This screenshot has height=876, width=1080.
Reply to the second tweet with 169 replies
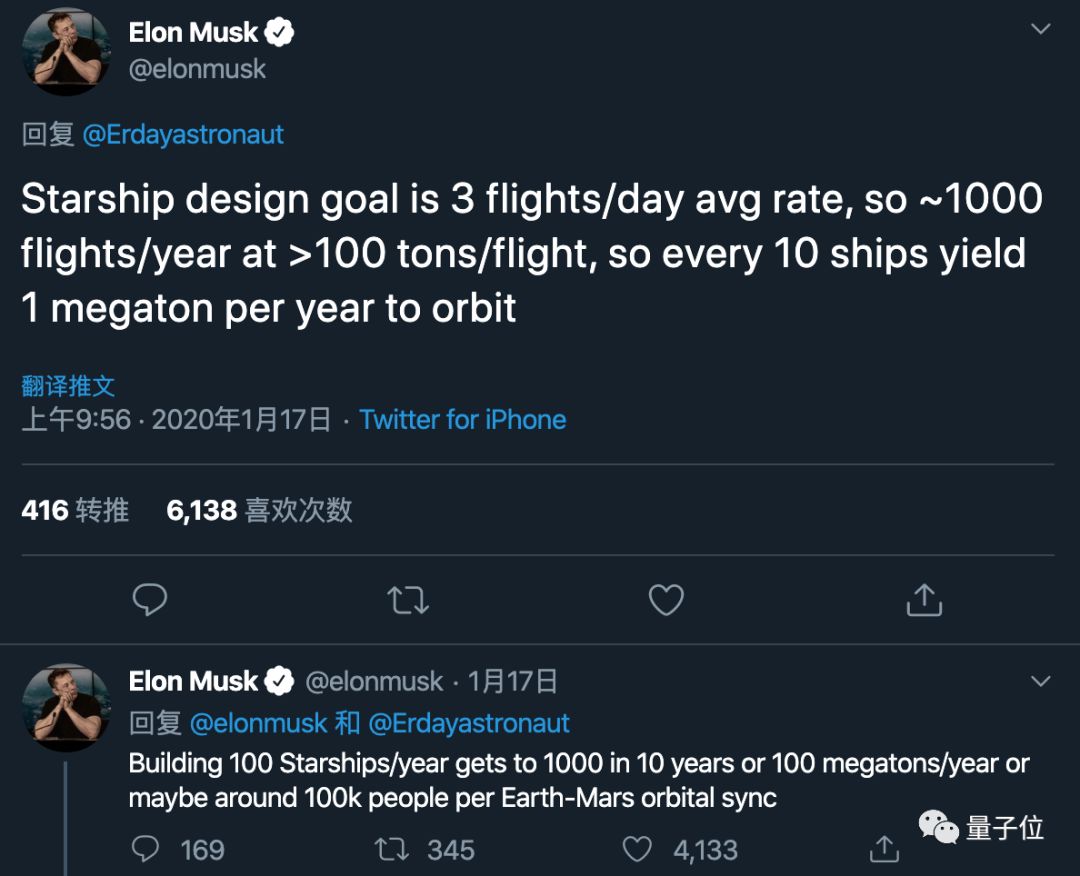pos(146,850)
